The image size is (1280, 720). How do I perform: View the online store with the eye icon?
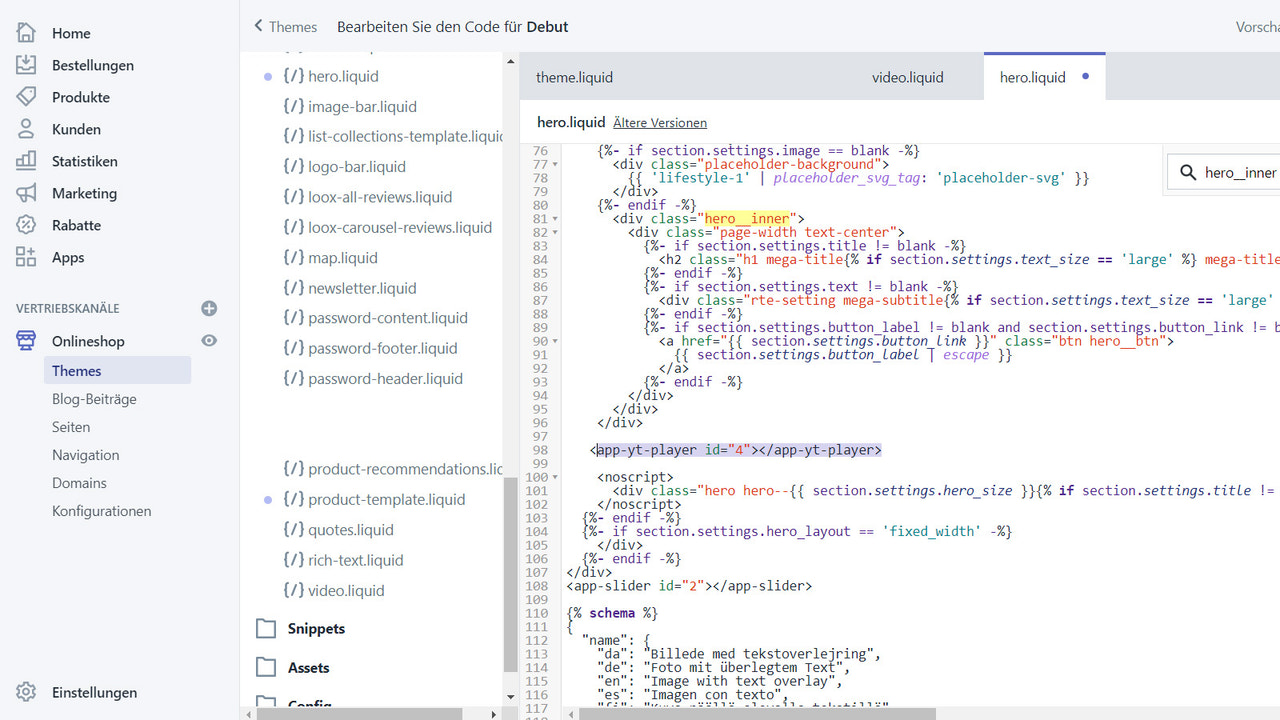tap(209, 340)
